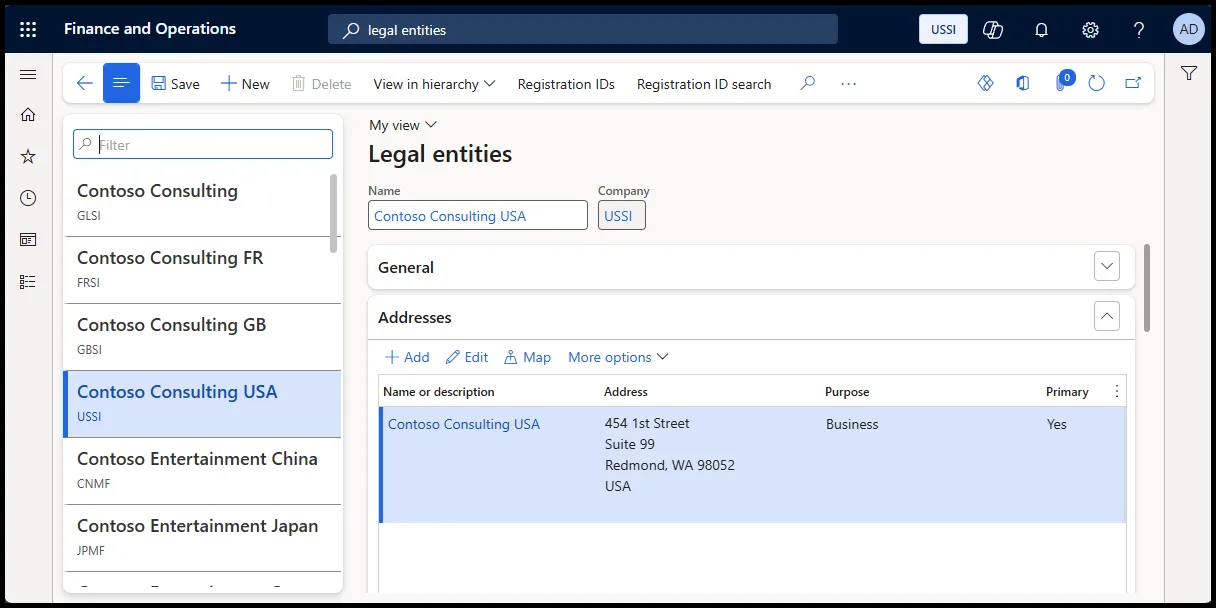The width and height of the screenshot is (1216, 608).
Task: Open View in hierarchy dropdown
Action: click(434, 84)
